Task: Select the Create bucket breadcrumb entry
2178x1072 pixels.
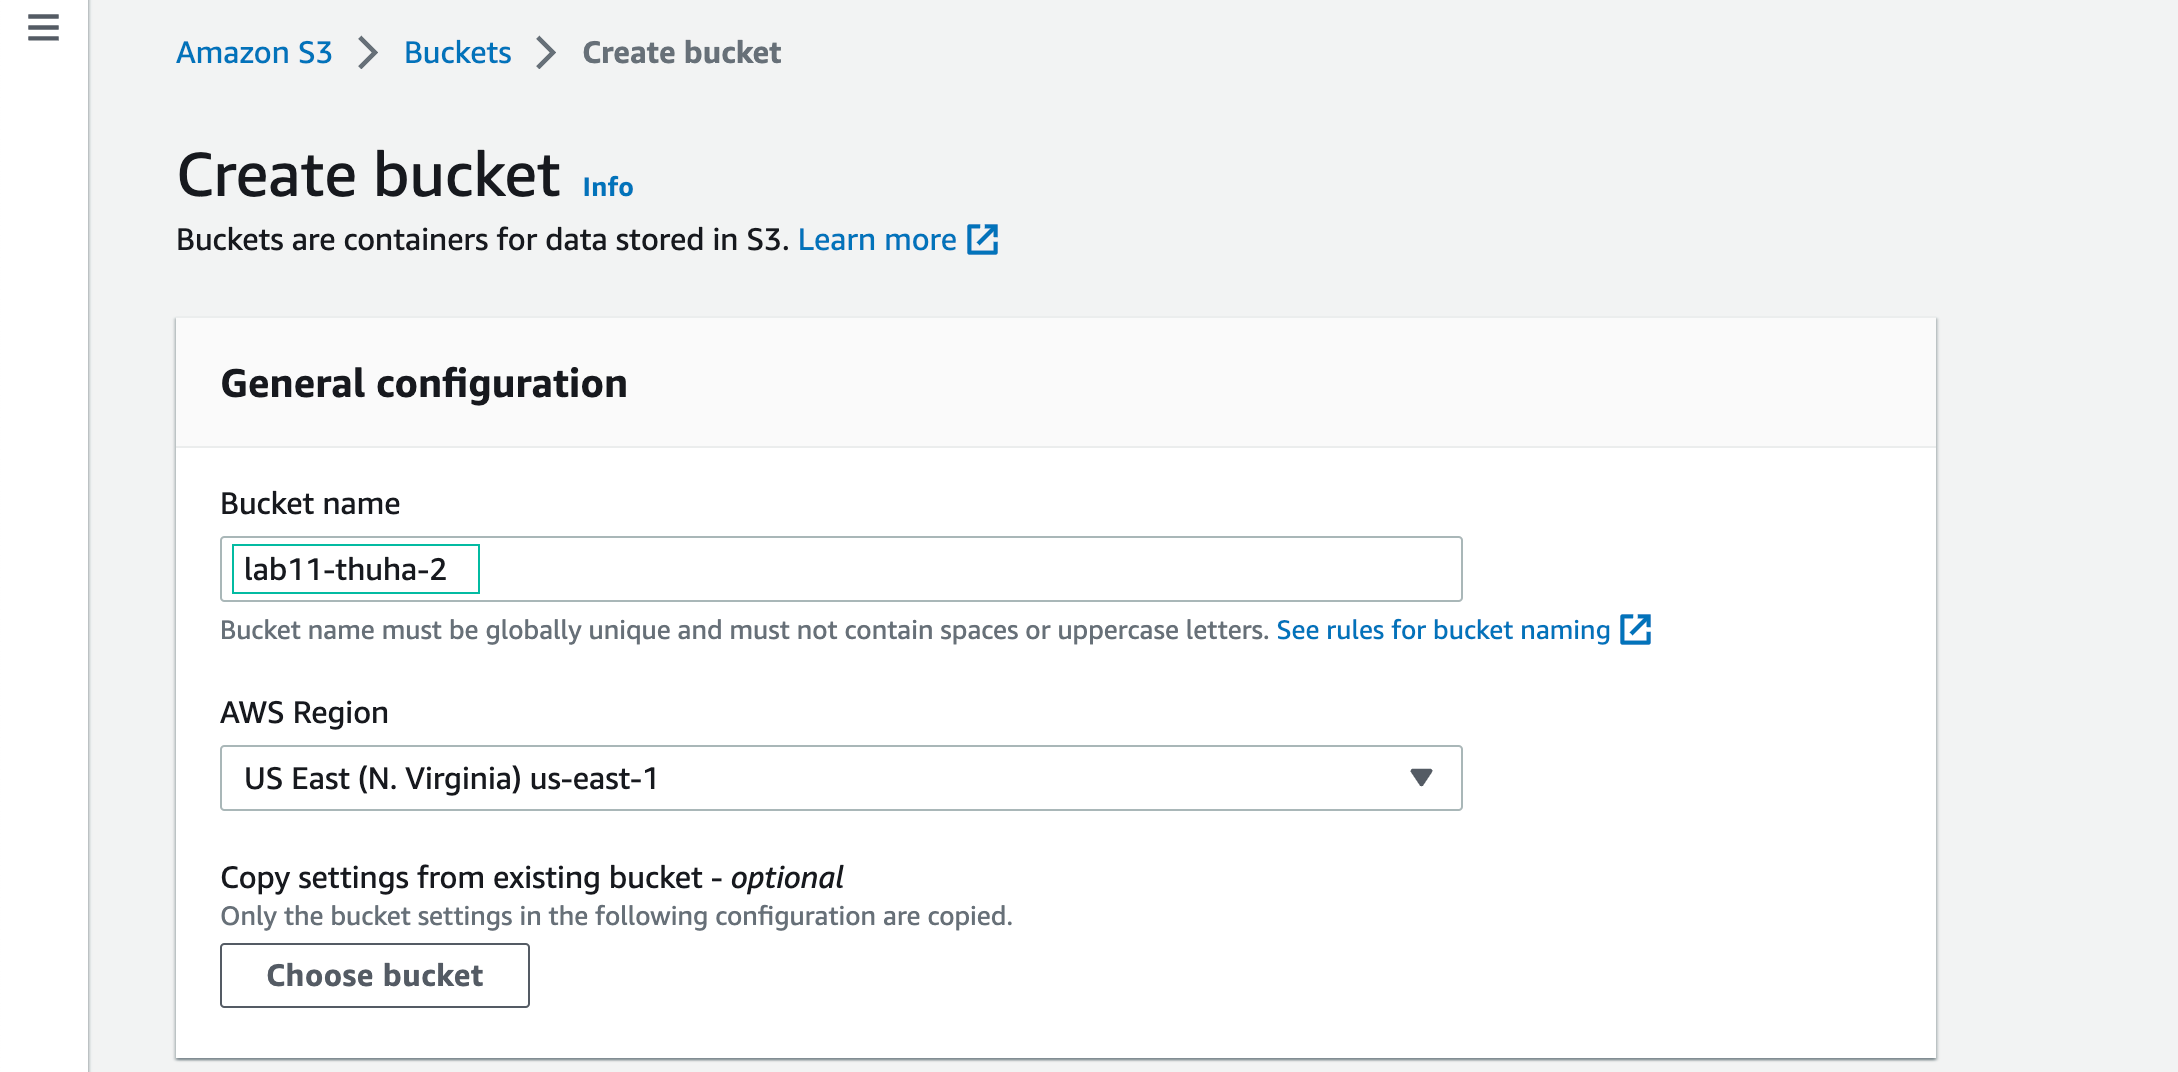Action: point(680,53)
